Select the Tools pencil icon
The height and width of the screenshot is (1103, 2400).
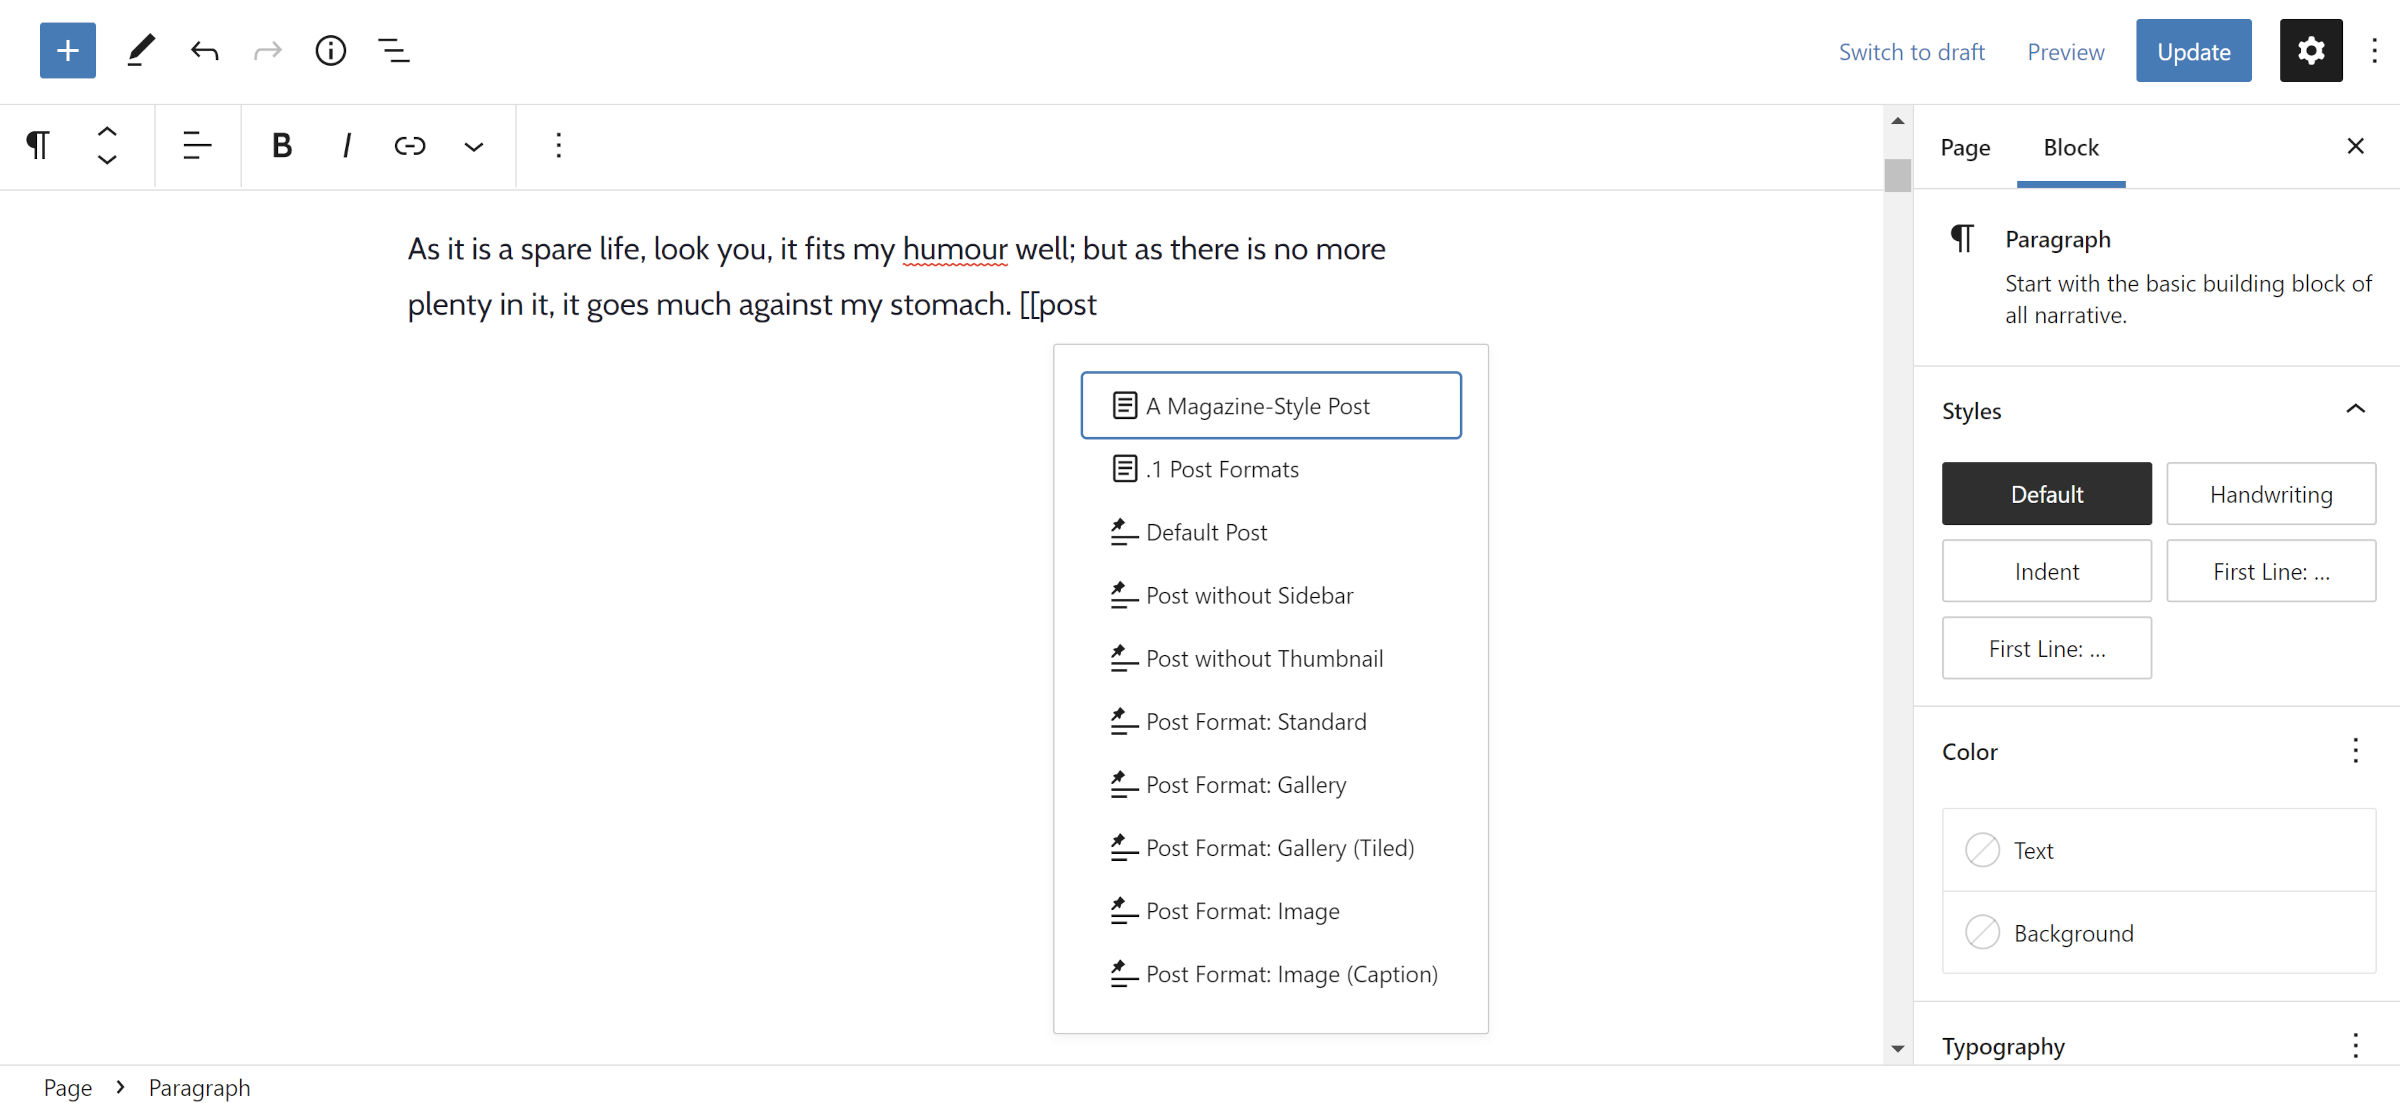pyautogui.click(x=141, y=50)
